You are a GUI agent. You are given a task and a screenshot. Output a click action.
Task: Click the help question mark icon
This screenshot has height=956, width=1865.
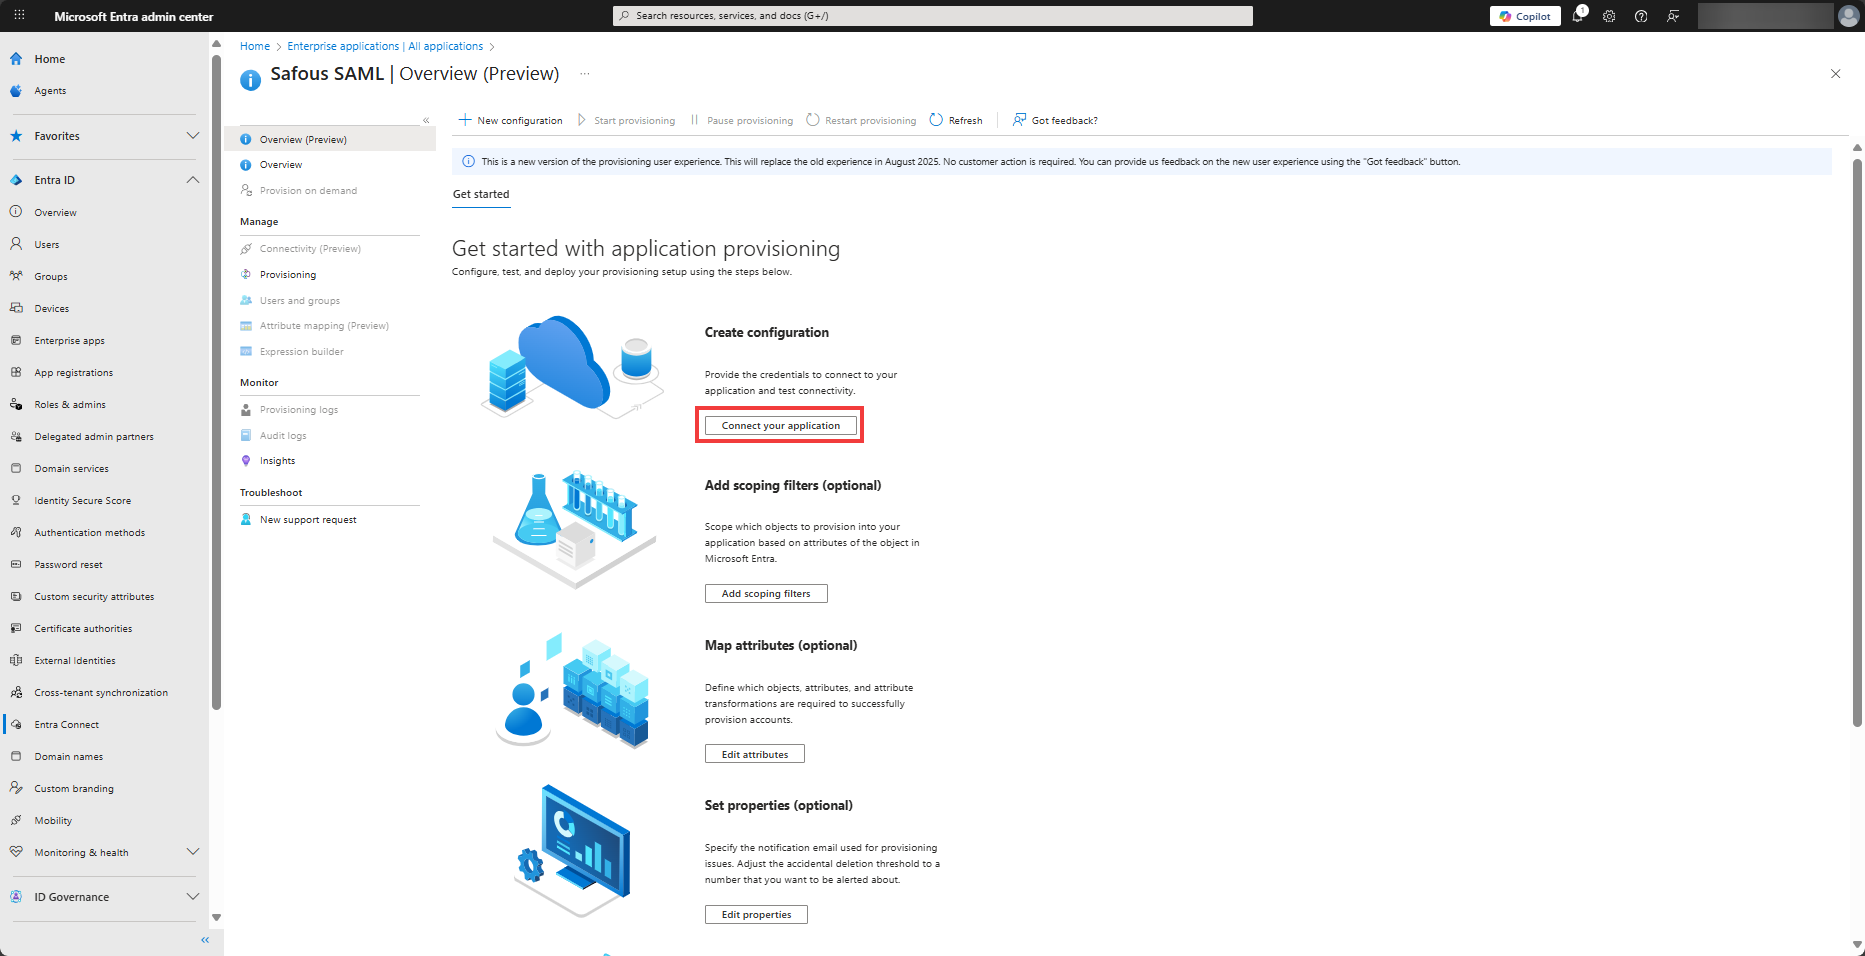click(x=1641, y=16)
